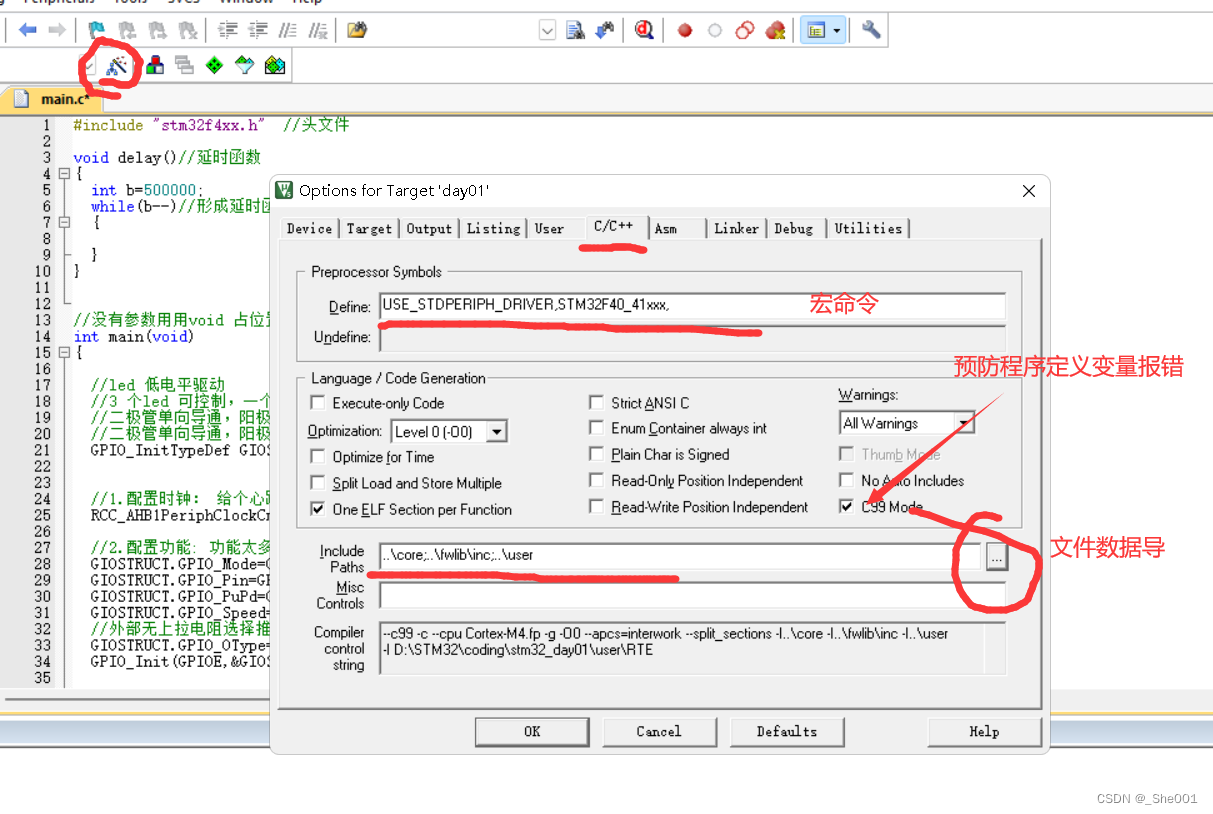Open the Include Paths browse button
The height and width of the screenshot is (814, 1213).
996,558
